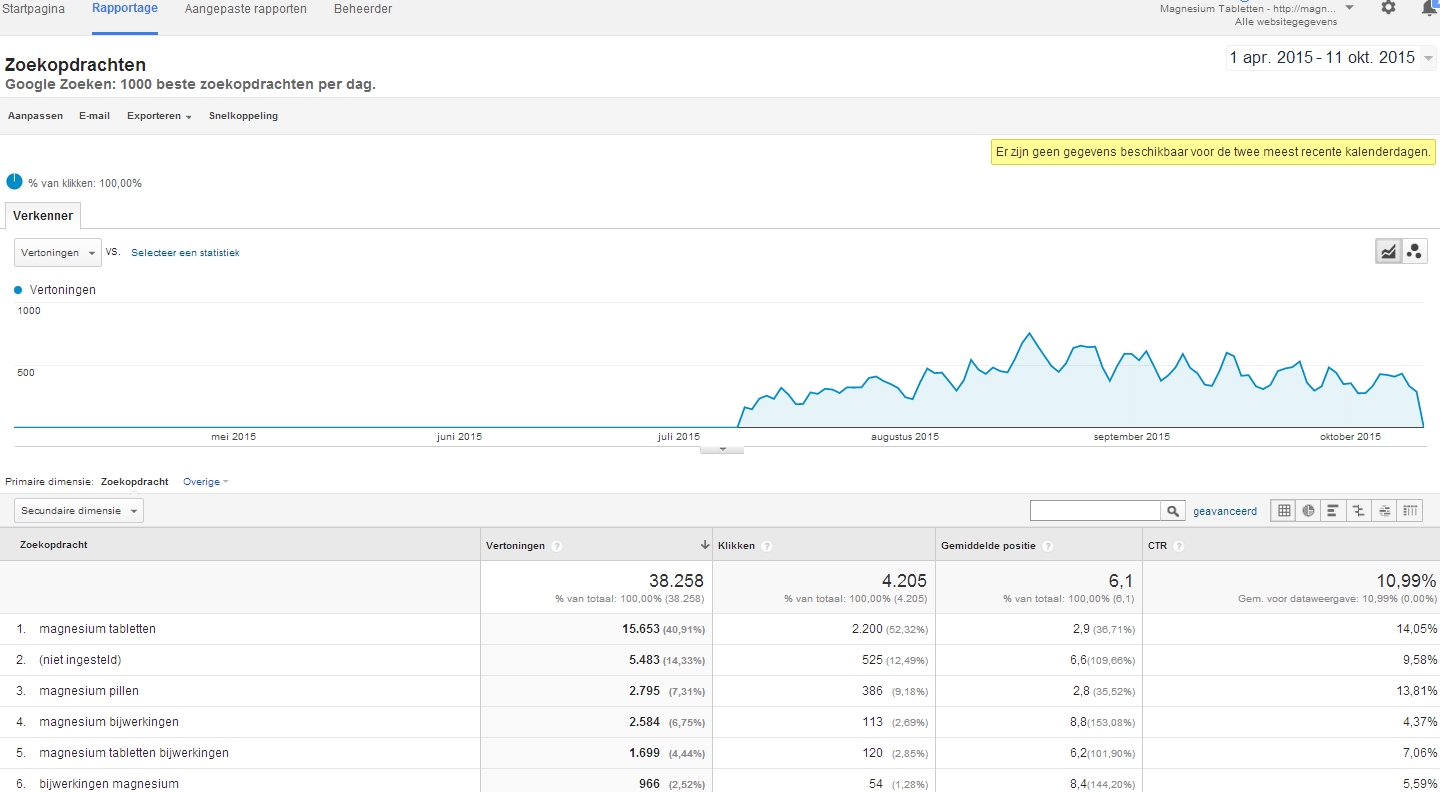Collapse the chart using the arrow handle
The image size is (1440, 792).
click(723, 450)
